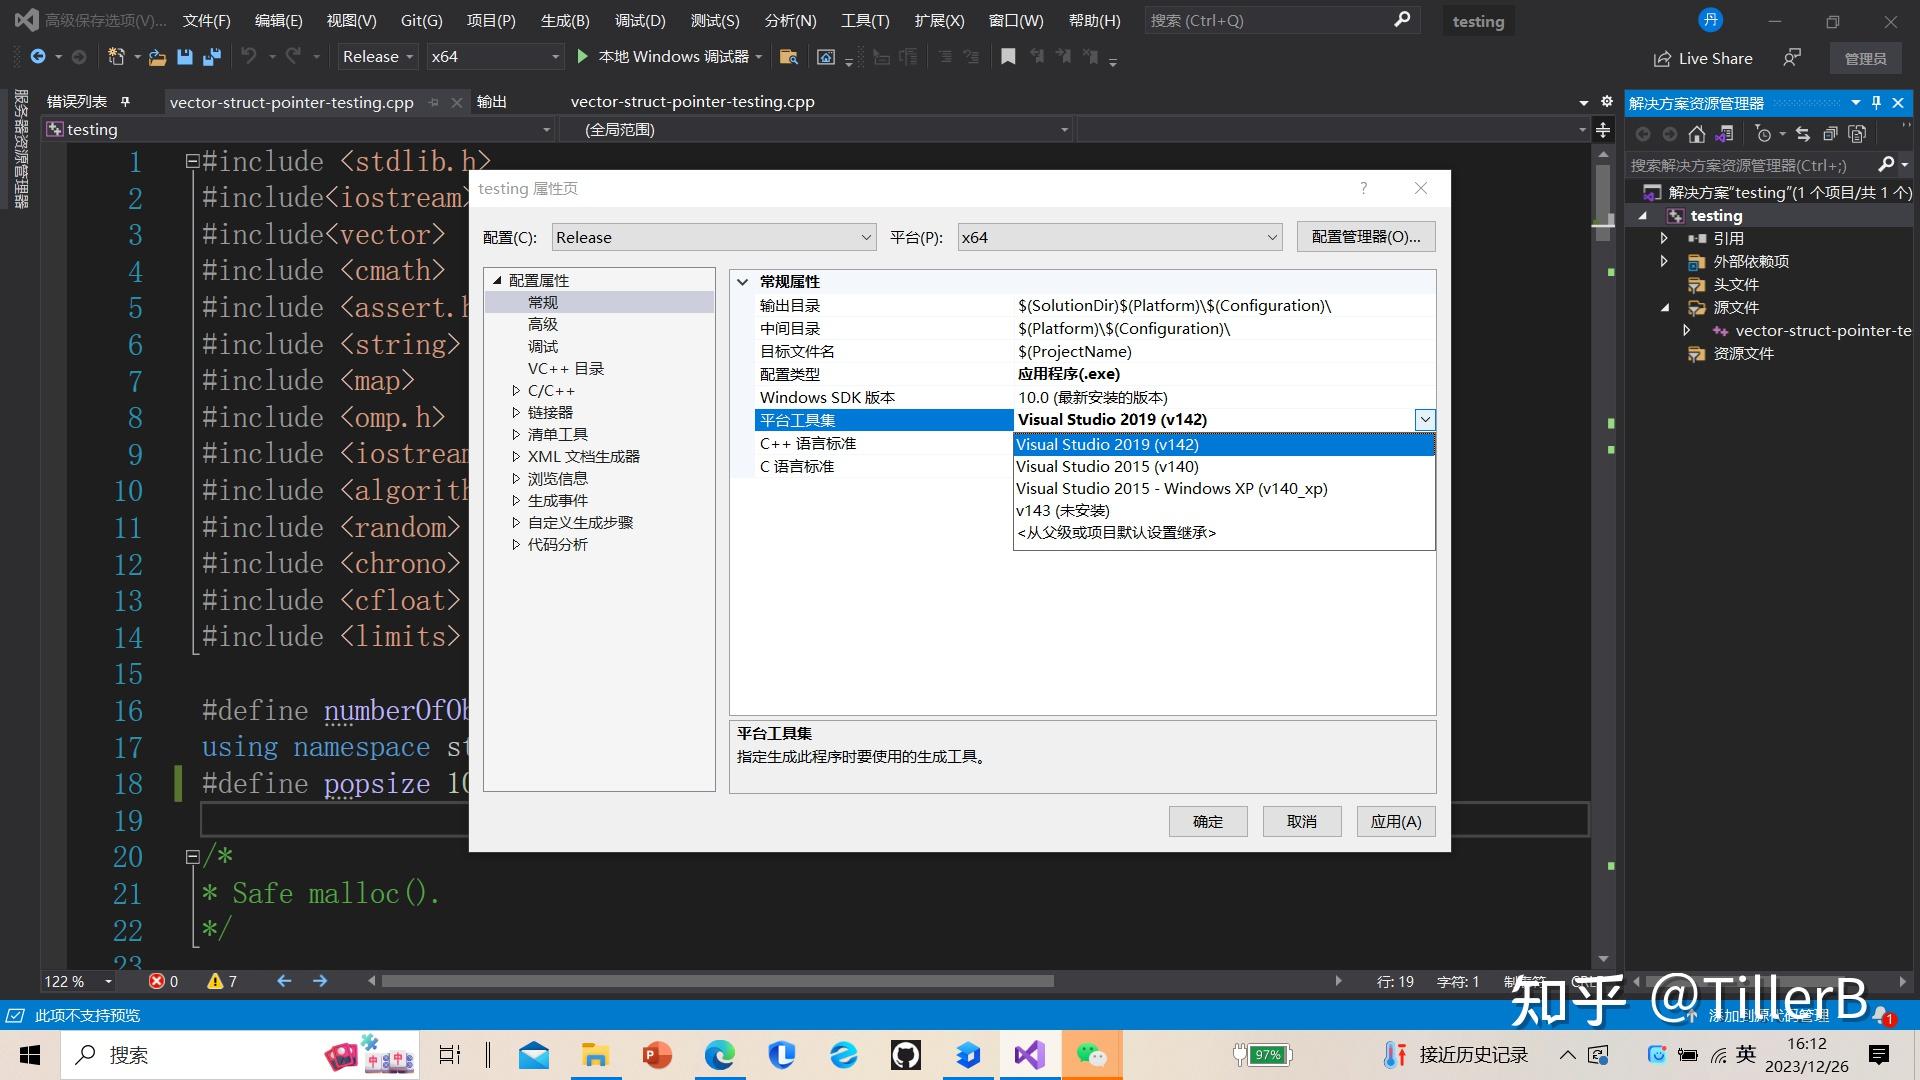Click sync with active document icon
The height and width of the screenshot is (1080, 1920).
[1803, 134]
